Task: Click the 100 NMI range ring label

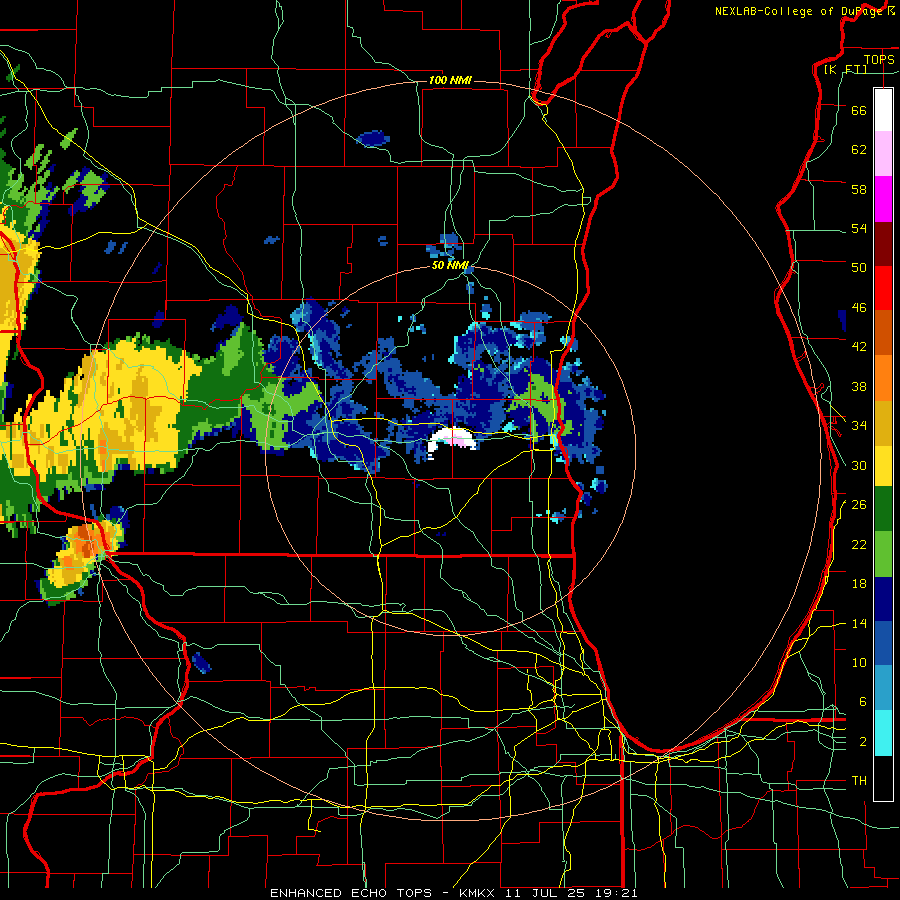Action: [x=450, y=80]
